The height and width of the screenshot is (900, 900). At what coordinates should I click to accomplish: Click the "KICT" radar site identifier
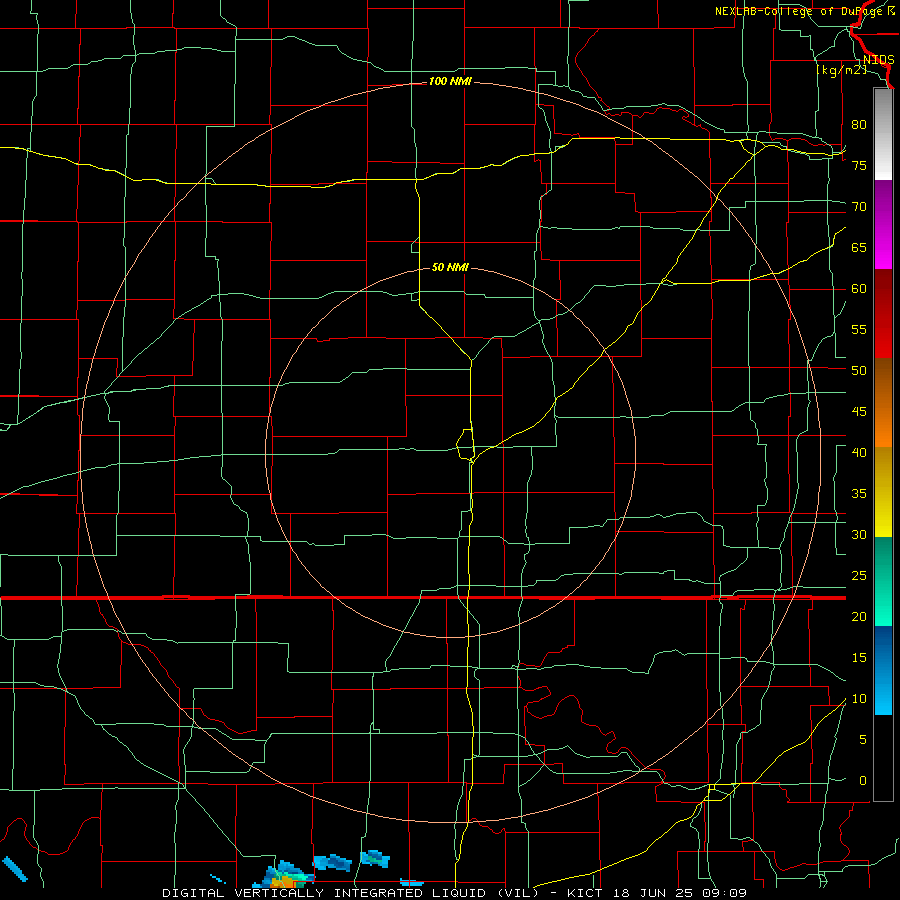587,893
